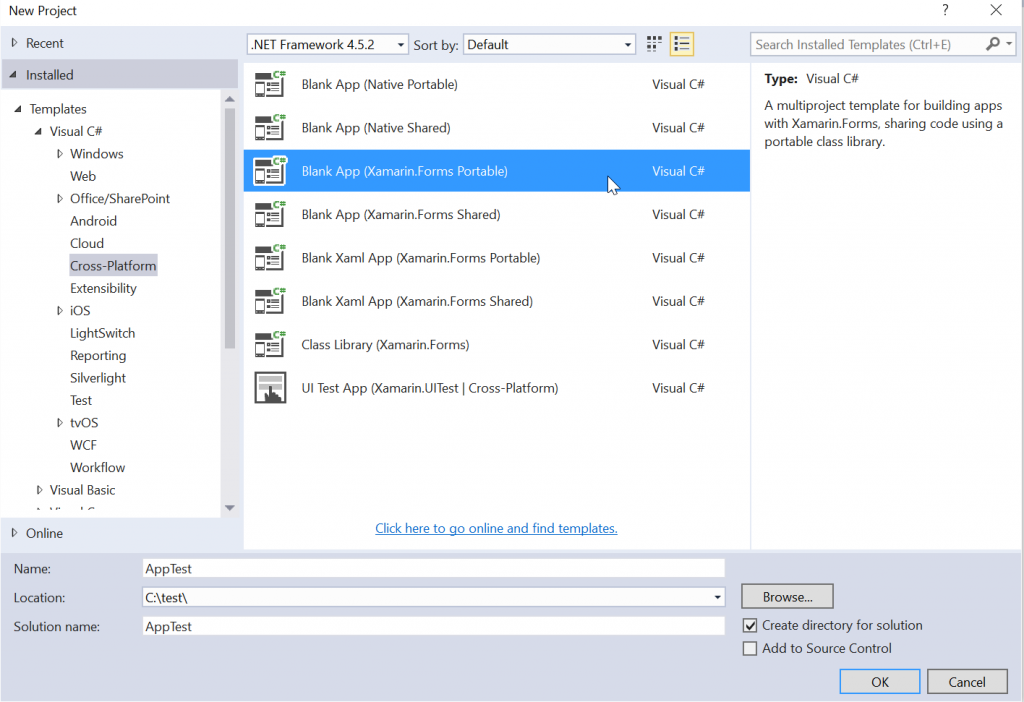Viewport: 1024px width, 702px height.
Task: Click the search magnifier icon
Action: pyautogui.click(x=993, y=44)
